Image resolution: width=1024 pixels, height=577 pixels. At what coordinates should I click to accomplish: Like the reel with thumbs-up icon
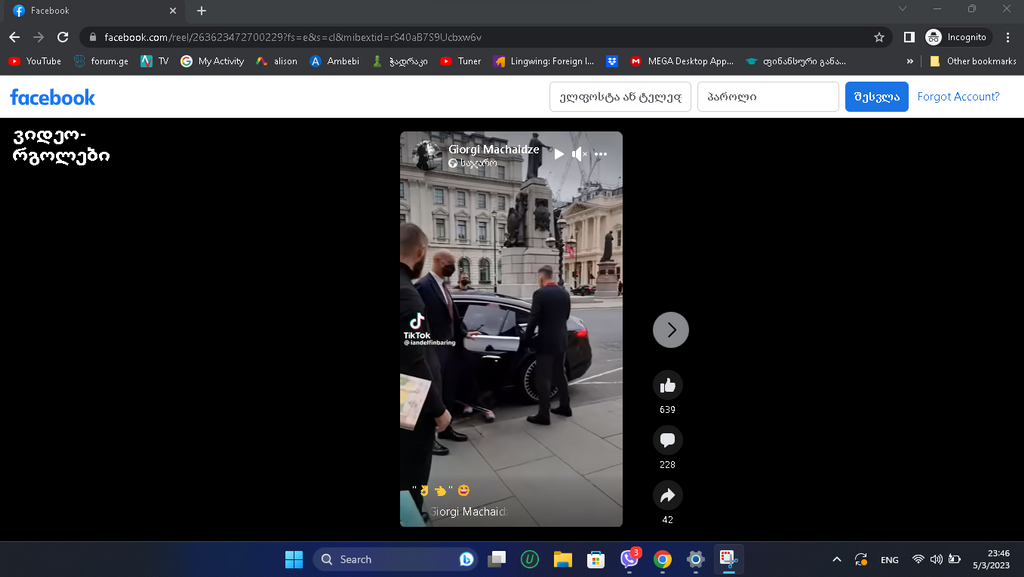(668, 385)
